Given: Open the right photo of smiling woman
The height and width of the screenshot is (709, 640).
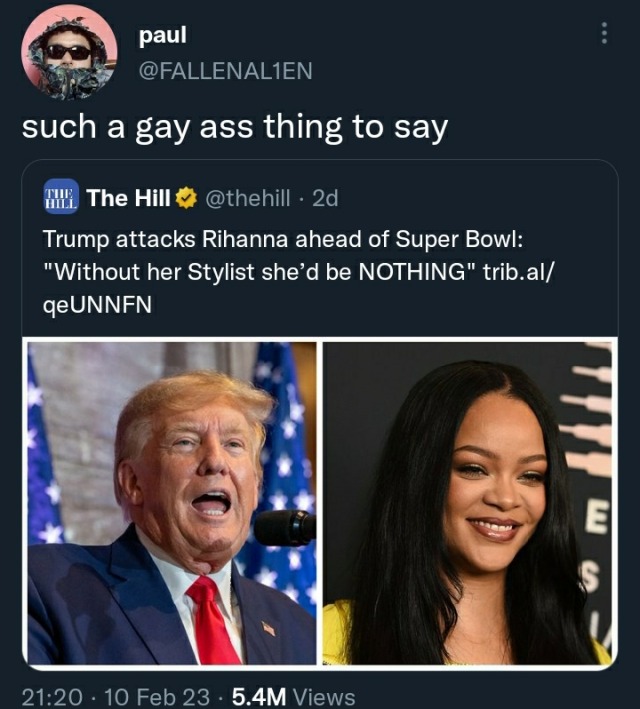Looking at the screenshot, I should pos(467,503).
